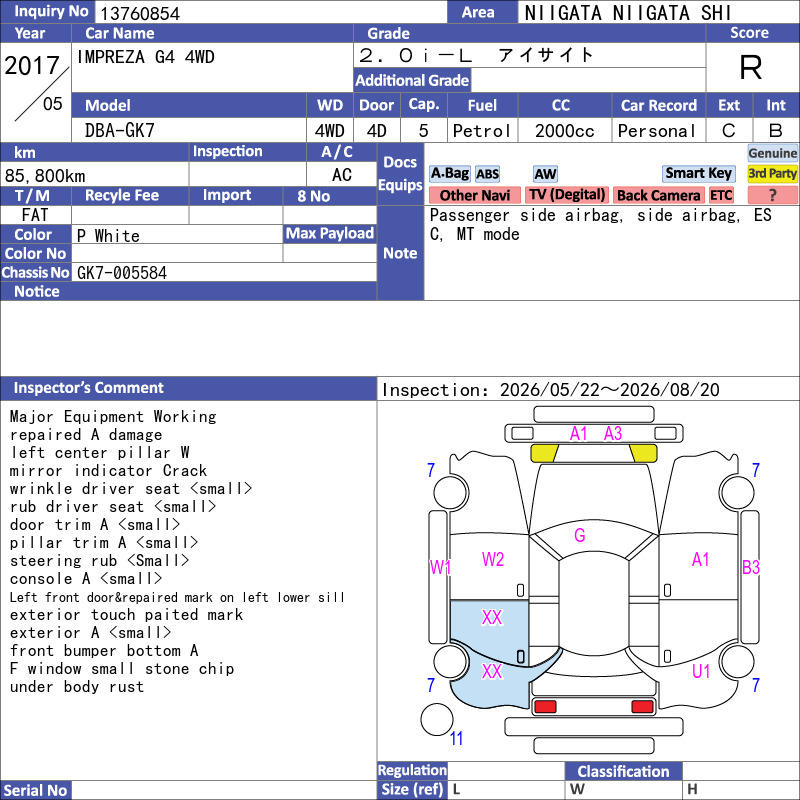Click the Notice header bar
Viewport: 800px width, 800px height.
[188, 291]
